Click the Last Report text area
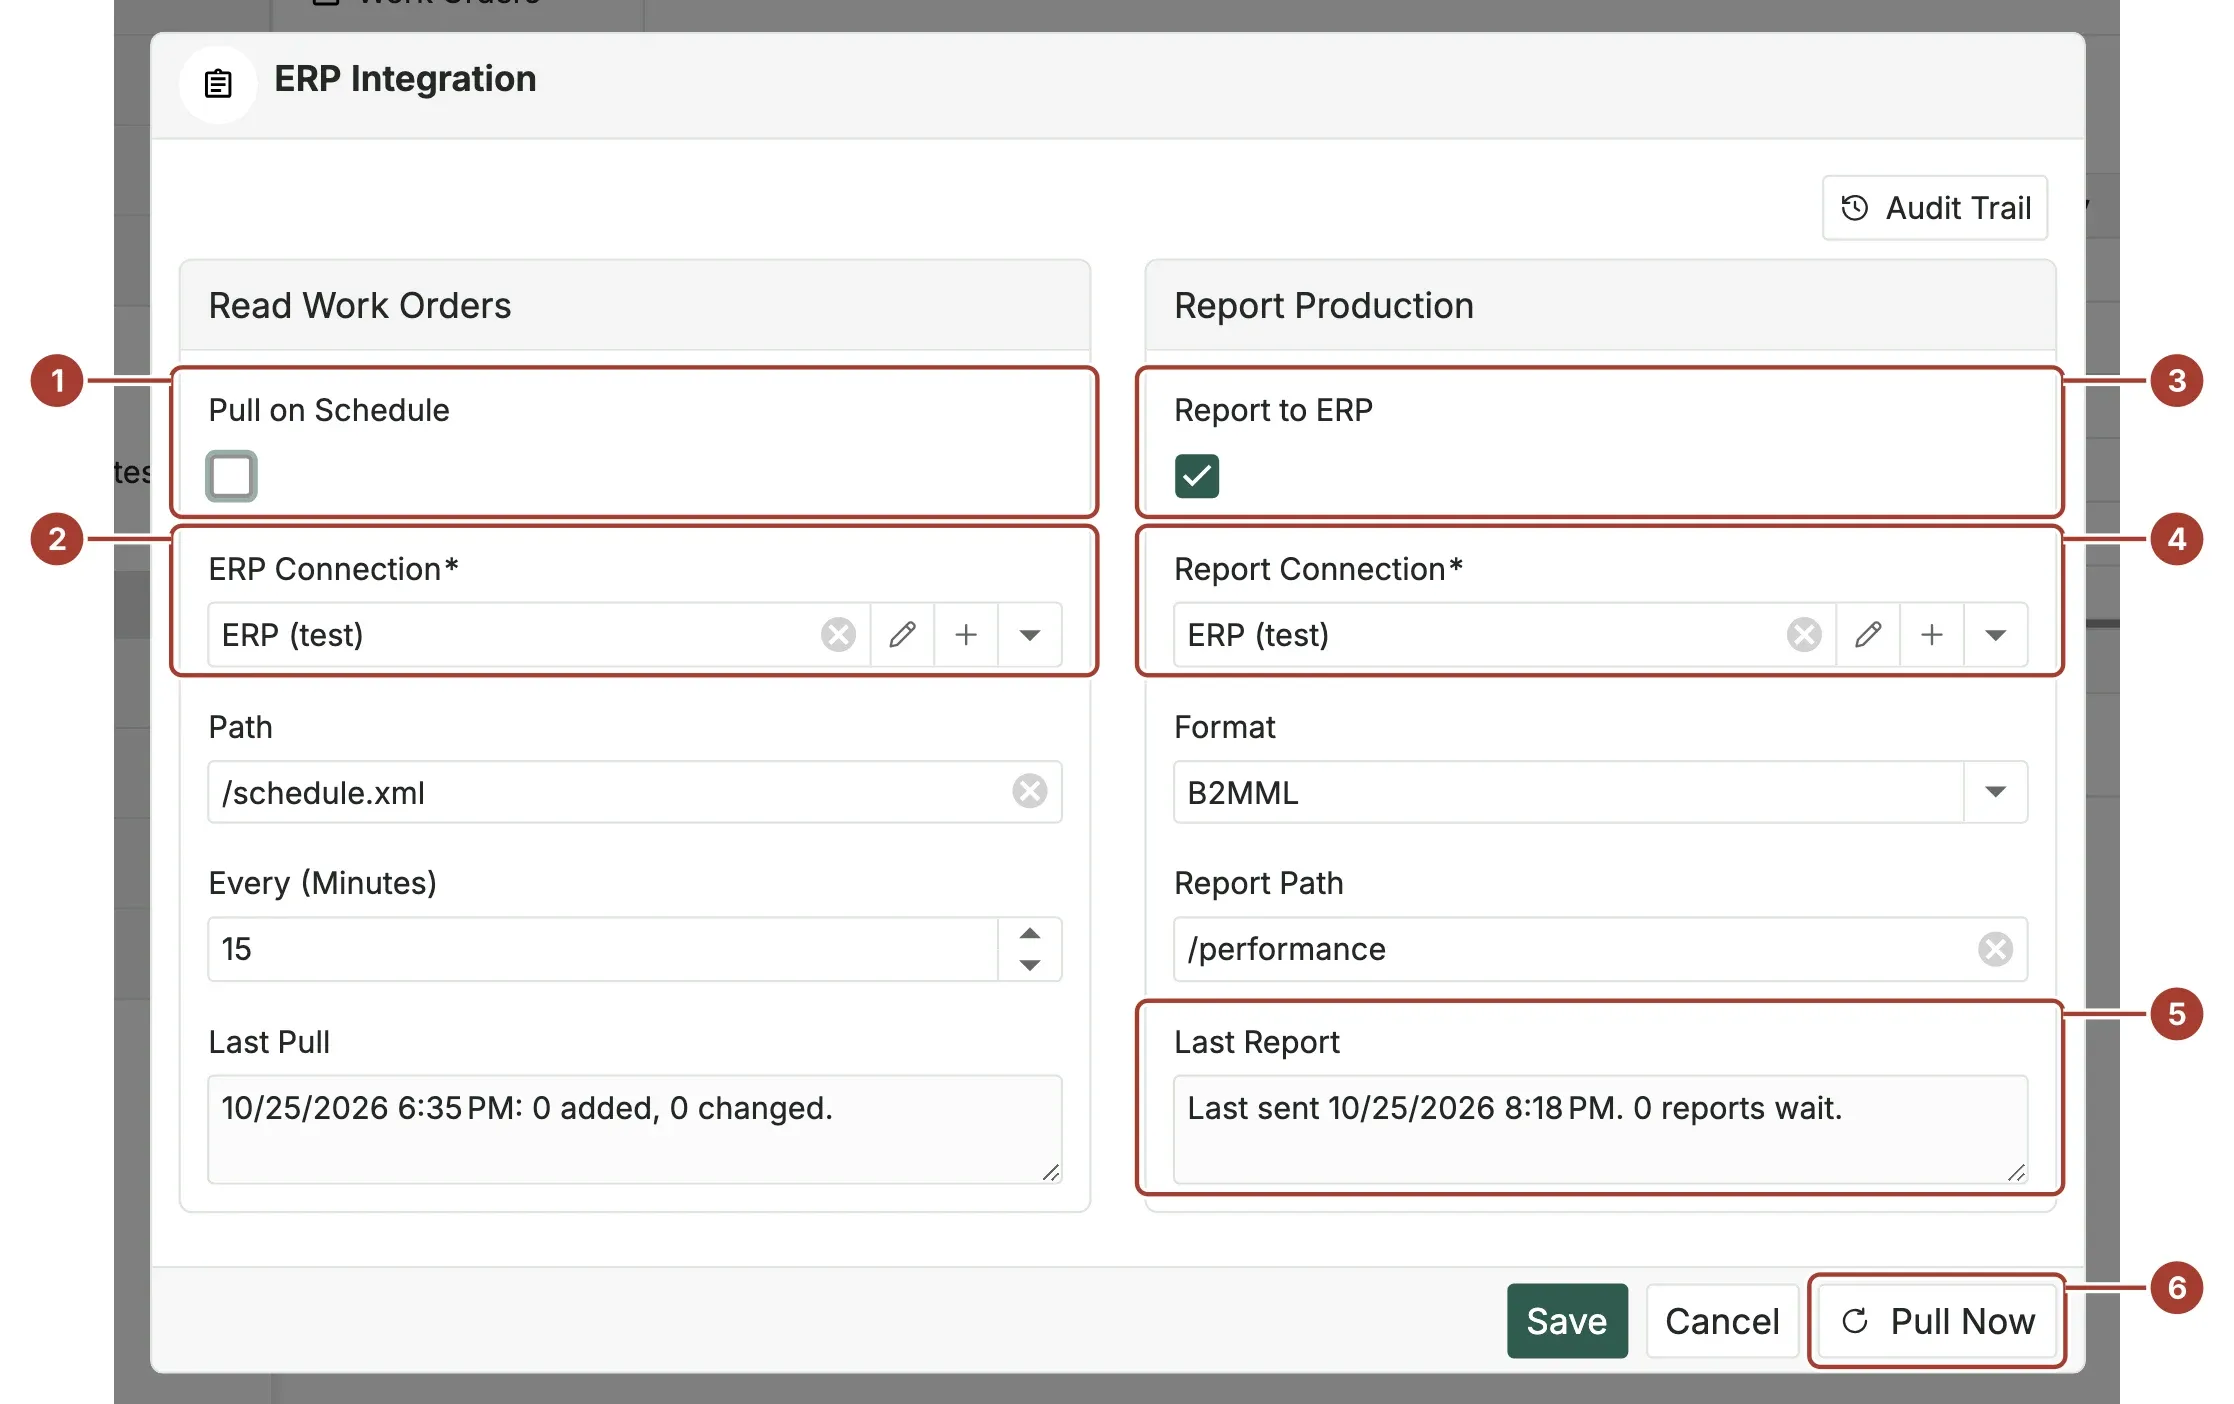Viewport: 2234px width, 1404px height. tap(1600, 1129)
